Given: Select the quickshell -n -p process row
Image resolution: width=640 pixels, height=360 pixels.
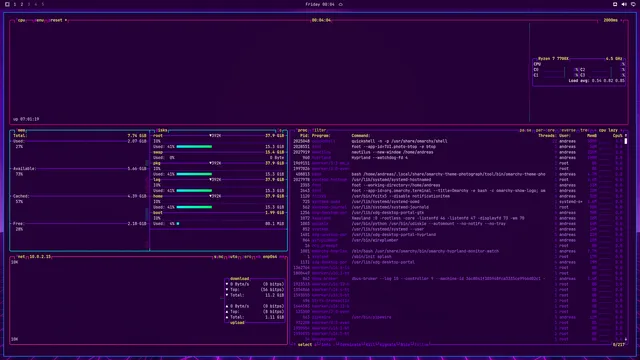Looking at the screenshot, I should tap(458, 141).
